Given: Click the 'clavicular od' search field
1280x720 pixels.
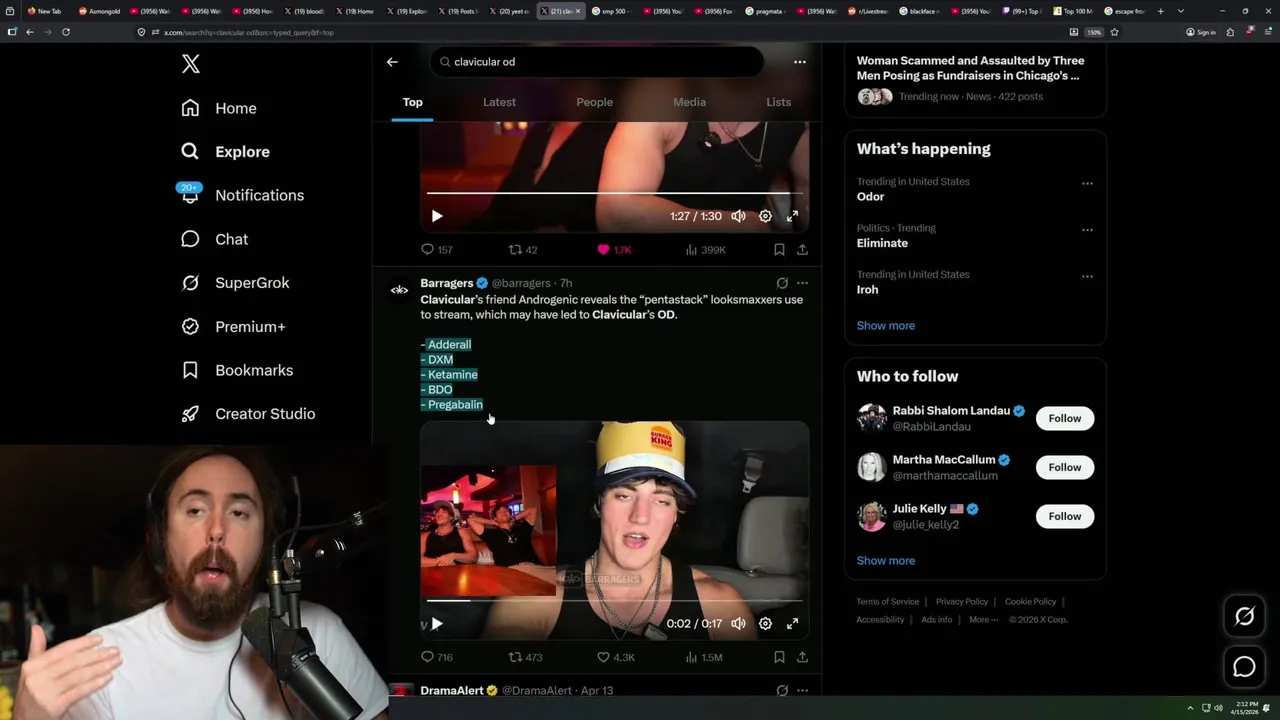Looking at the screenshot, I should tap(597, 62).
